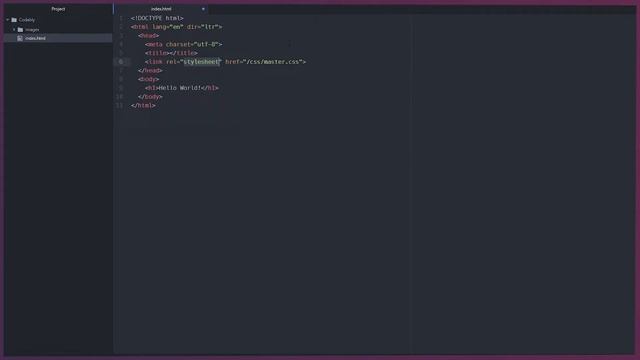
Task: Click the closing html tag
Action: 143,105
